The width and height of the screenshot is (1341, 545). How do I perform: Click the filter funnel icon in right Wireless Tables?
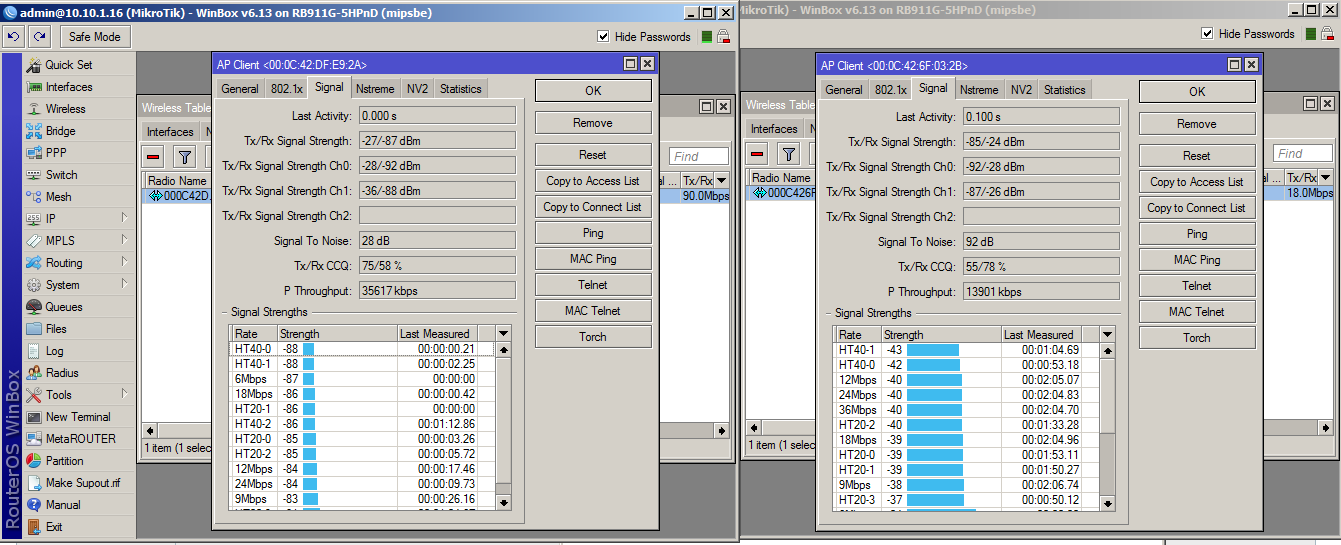click(x=789, y=153)
